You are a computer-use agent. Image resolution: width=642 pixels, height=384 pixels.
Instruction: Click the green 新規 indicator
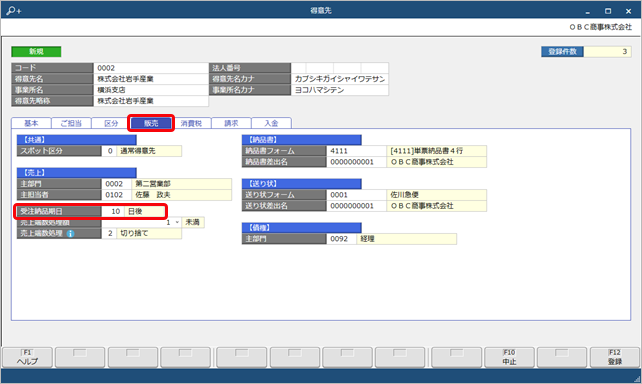click(36, 52)
